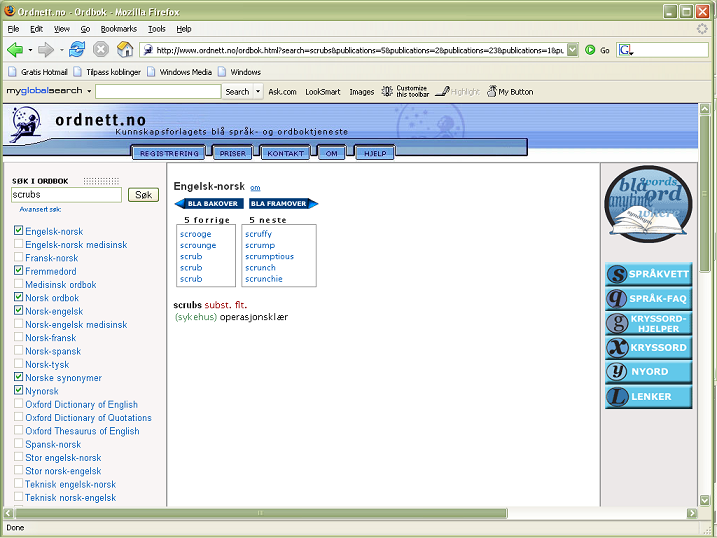The image size is (717, 538).
Task: Toggle the Norske synonymer checkbox
Action: point(18,378)
